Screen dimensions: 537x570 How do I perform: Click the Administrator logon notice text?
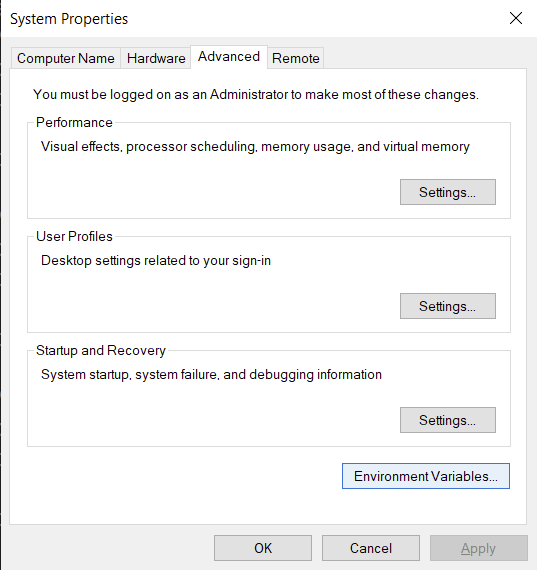pos(256,95)
